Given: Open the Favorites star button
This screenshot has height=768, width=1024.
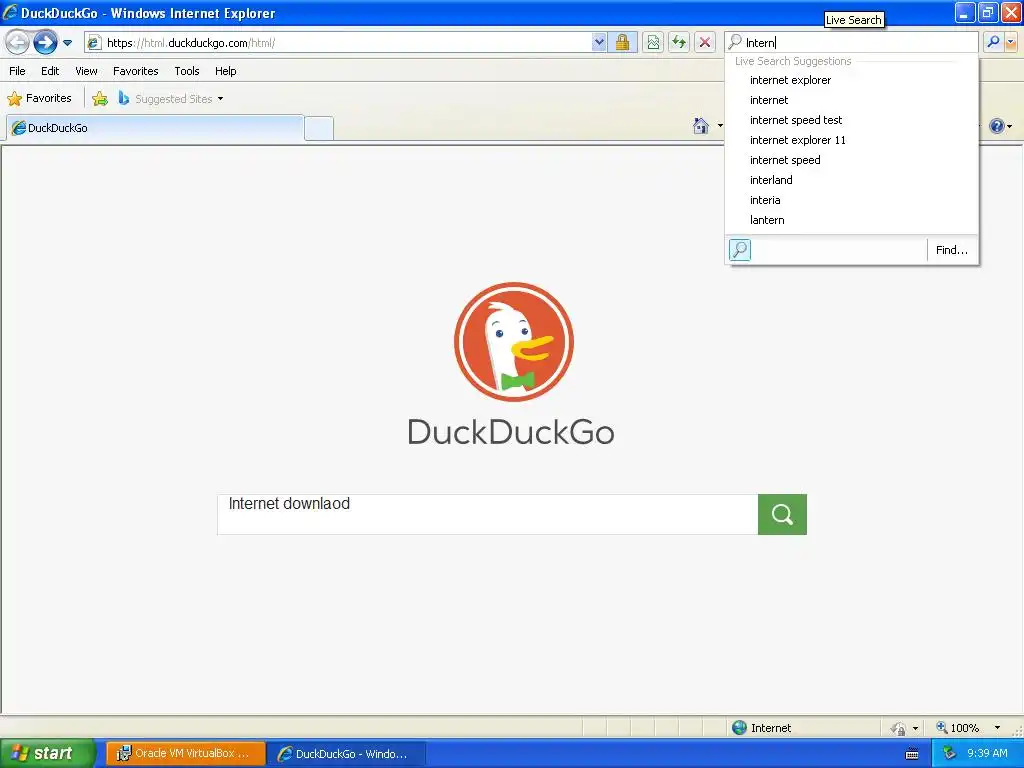Looking at the screenshot, I should 39,99.
